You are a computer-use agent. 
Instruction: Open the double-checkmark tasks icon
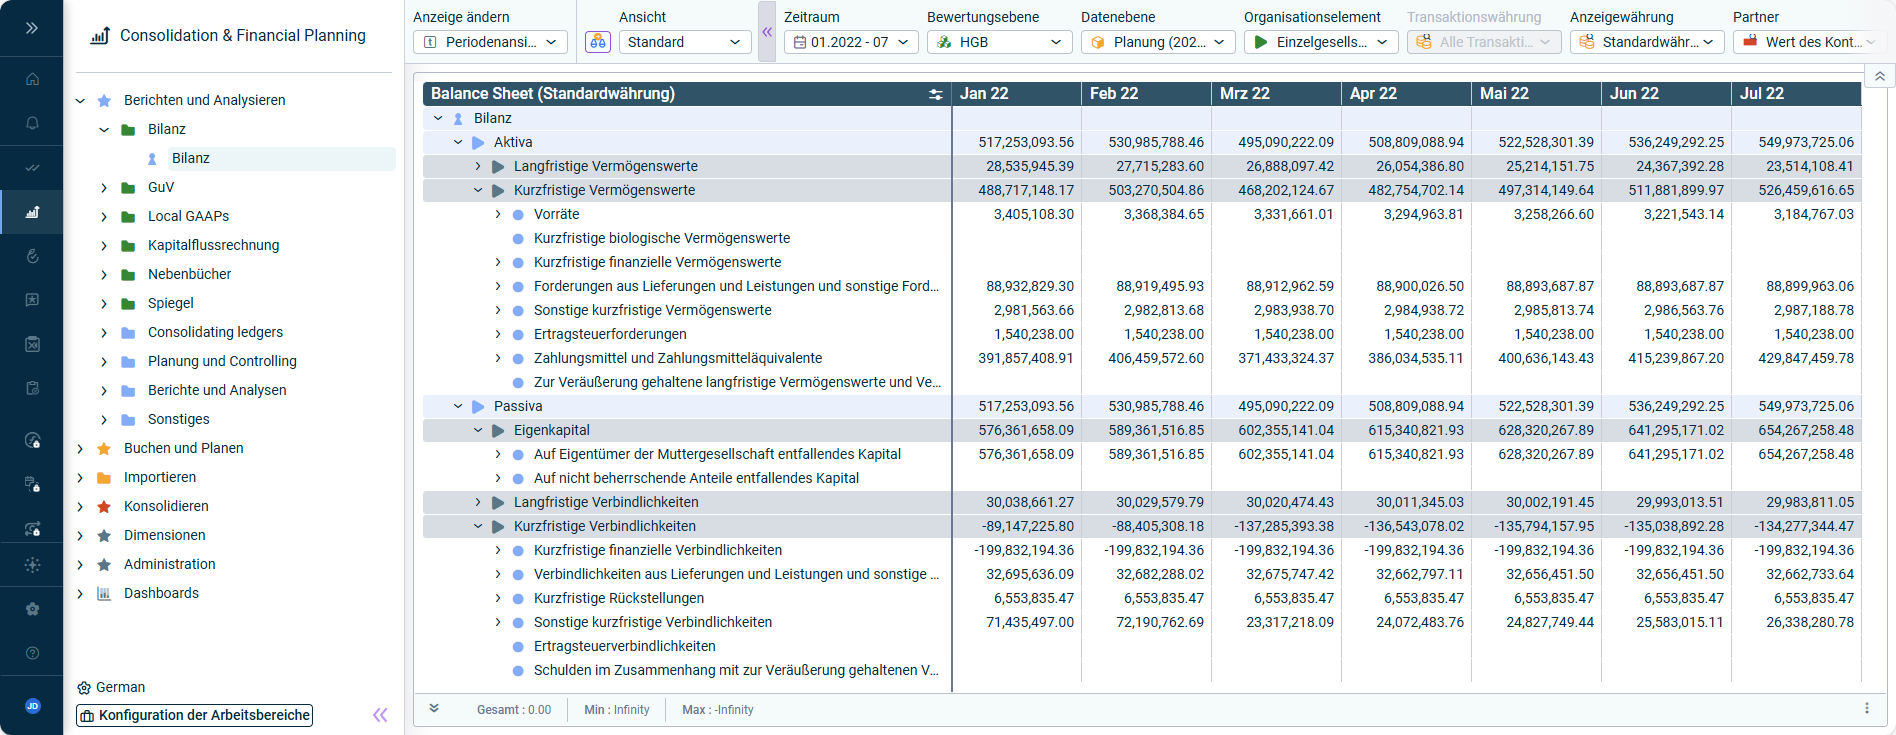(32, 168)
